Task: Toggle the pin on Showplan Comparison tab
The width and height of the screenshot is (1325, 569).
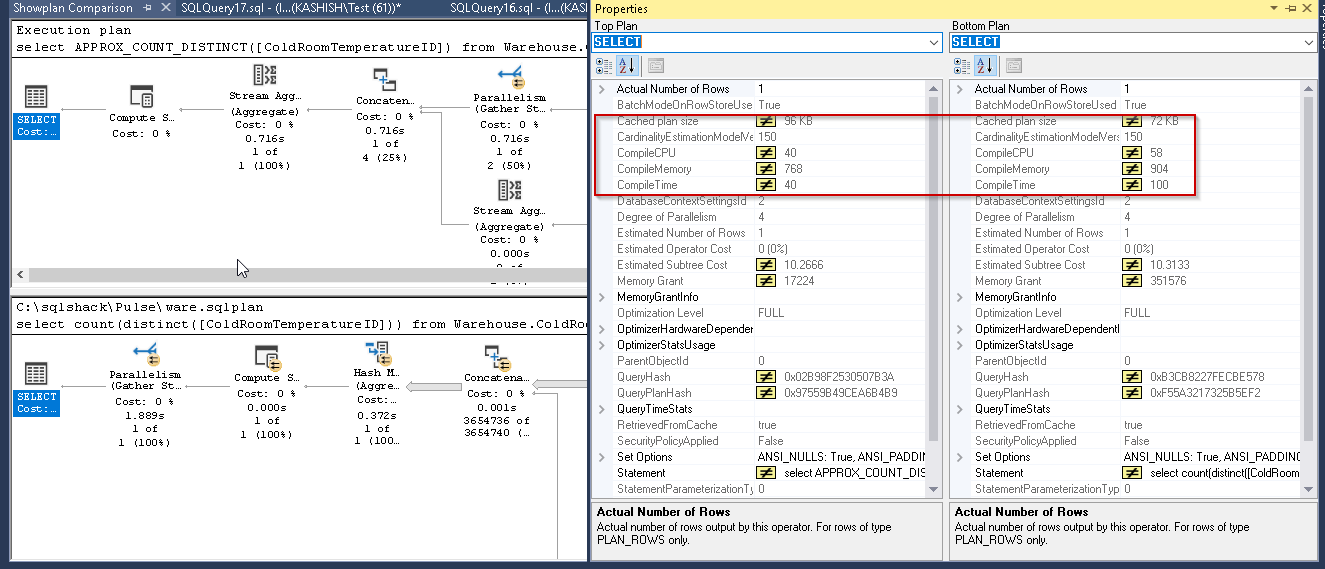Action: 147,8
